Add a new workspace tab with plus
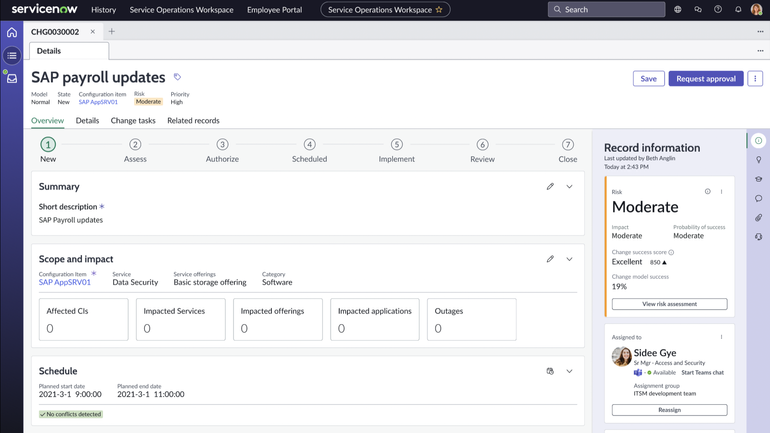The image size is (770, 433). point(111,31)
